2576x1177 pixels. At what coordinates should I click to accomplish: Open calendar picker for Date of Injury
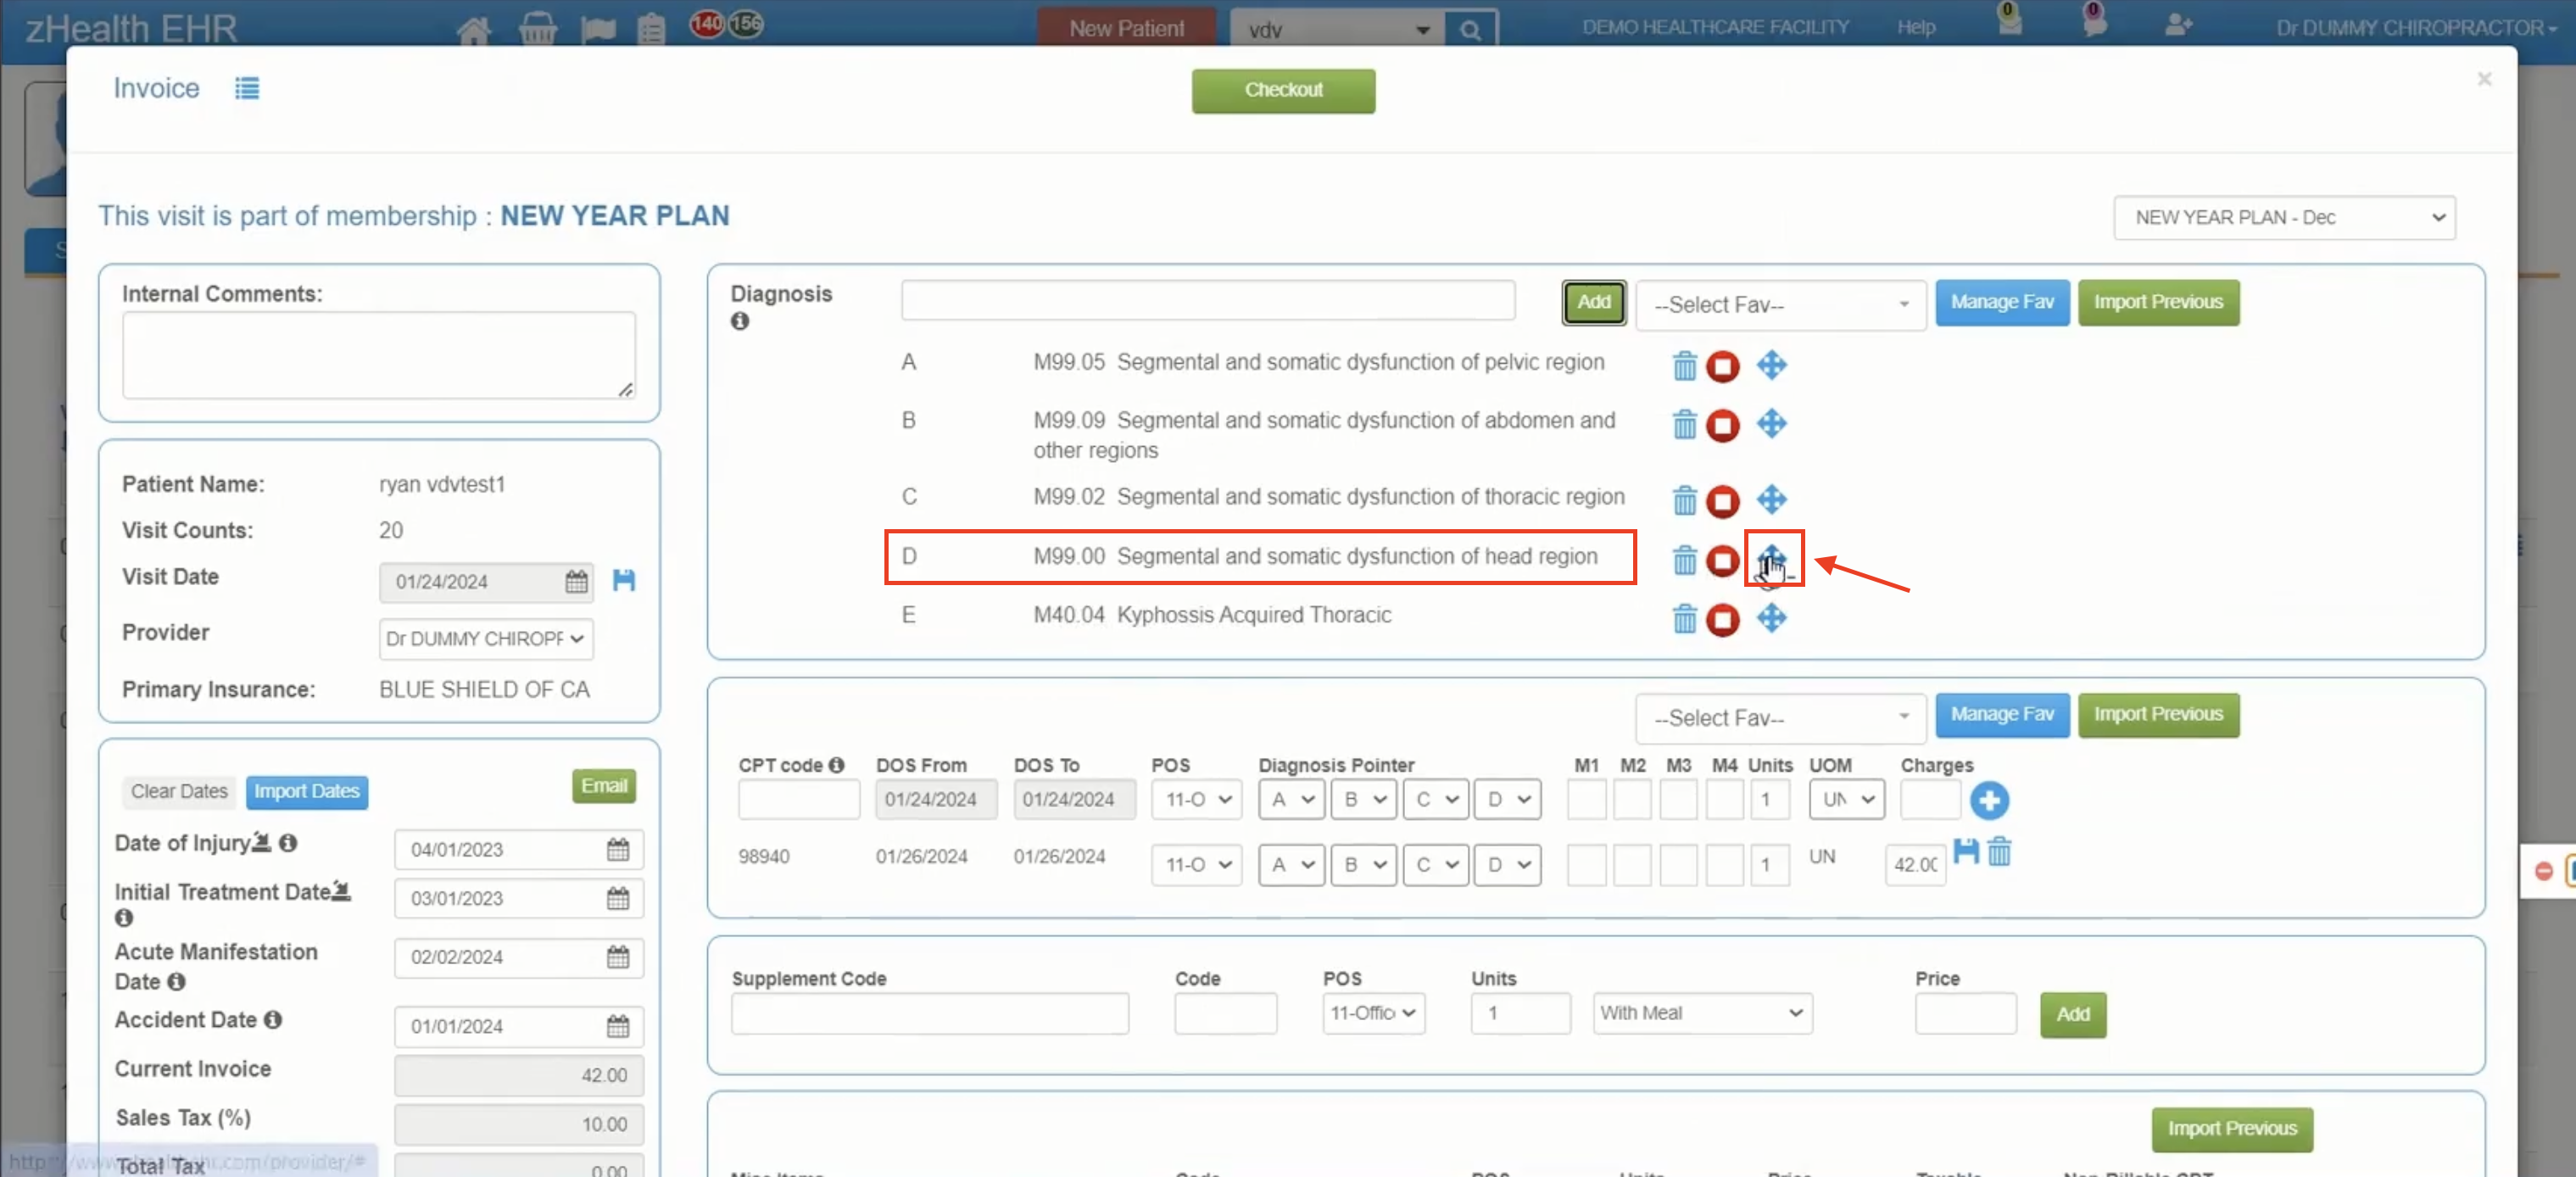coord(618,849)
